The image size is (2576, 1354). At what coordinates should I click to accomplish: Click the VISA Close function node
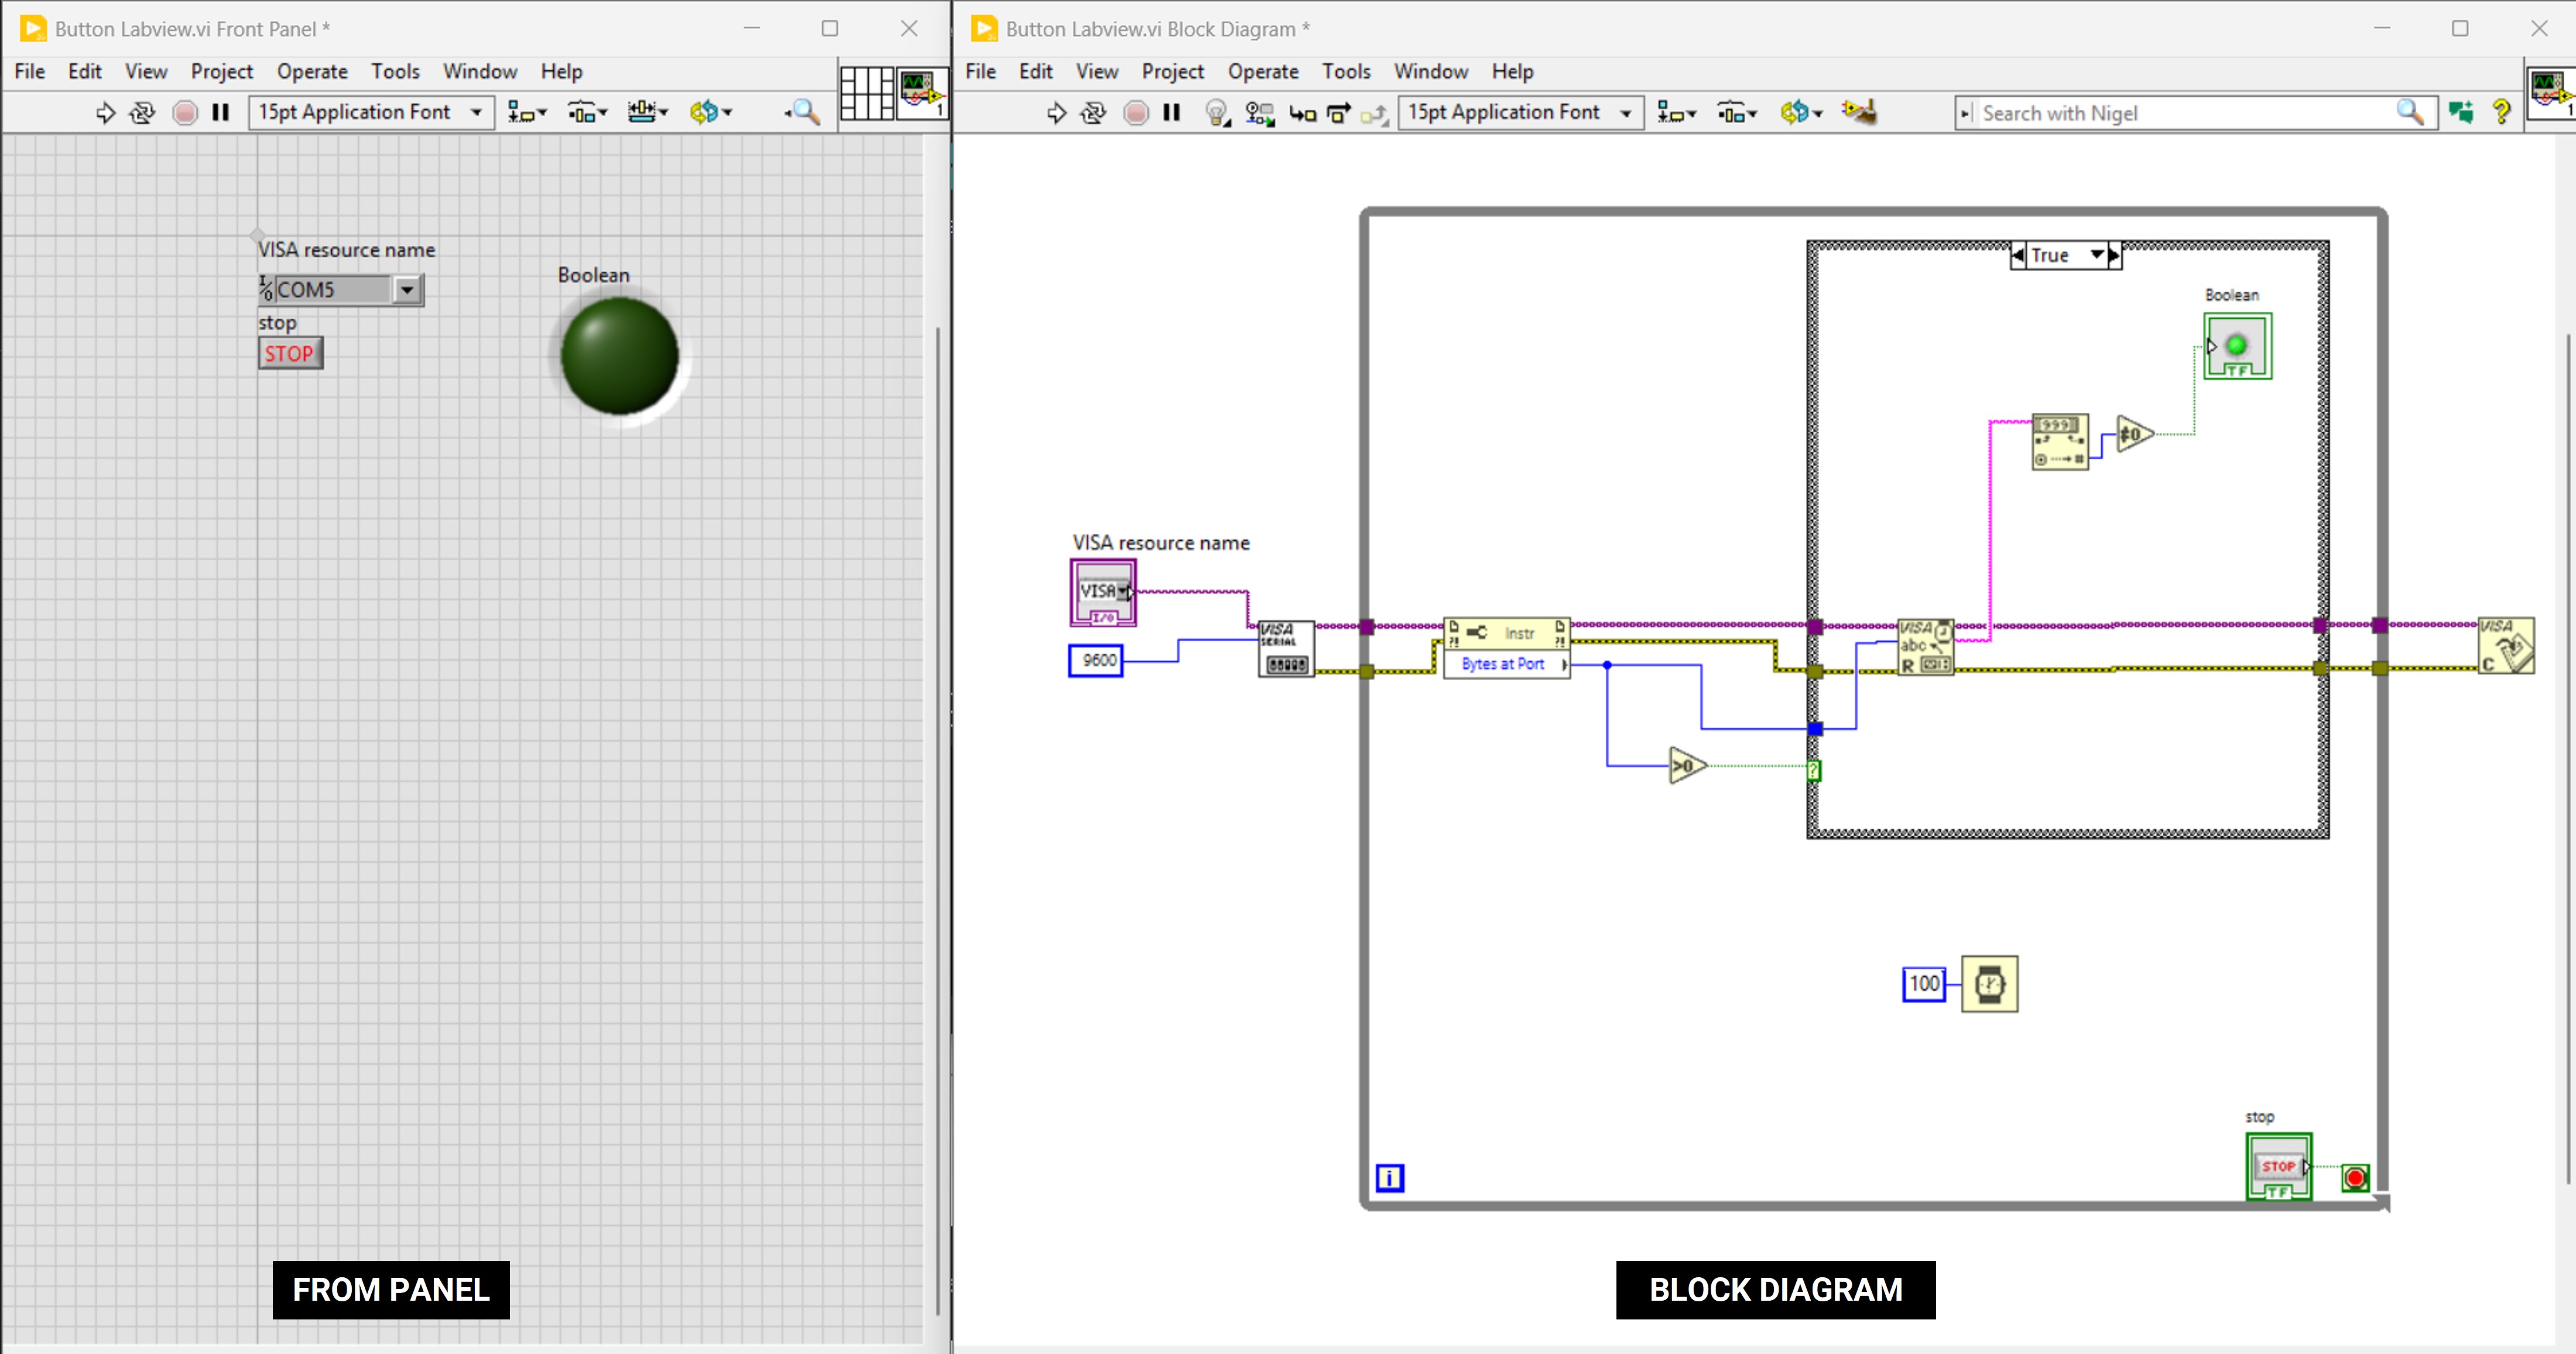point(2505,646)
